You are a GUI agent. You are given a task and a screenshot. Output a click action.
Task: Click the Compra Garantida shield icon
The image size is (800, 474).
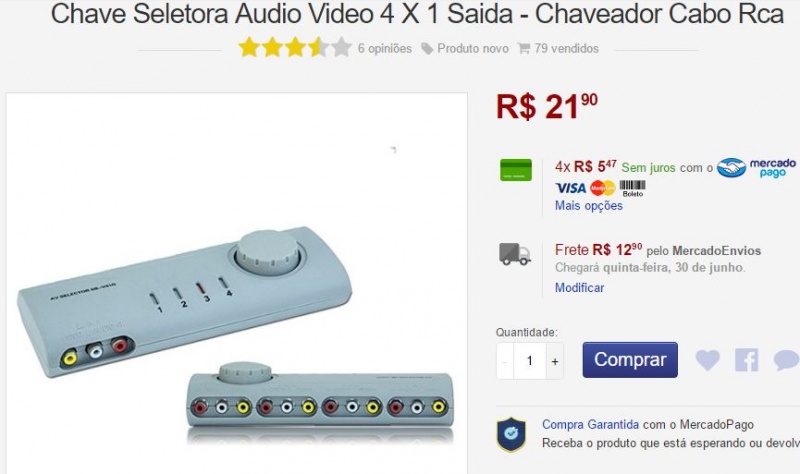pos(512,434)
